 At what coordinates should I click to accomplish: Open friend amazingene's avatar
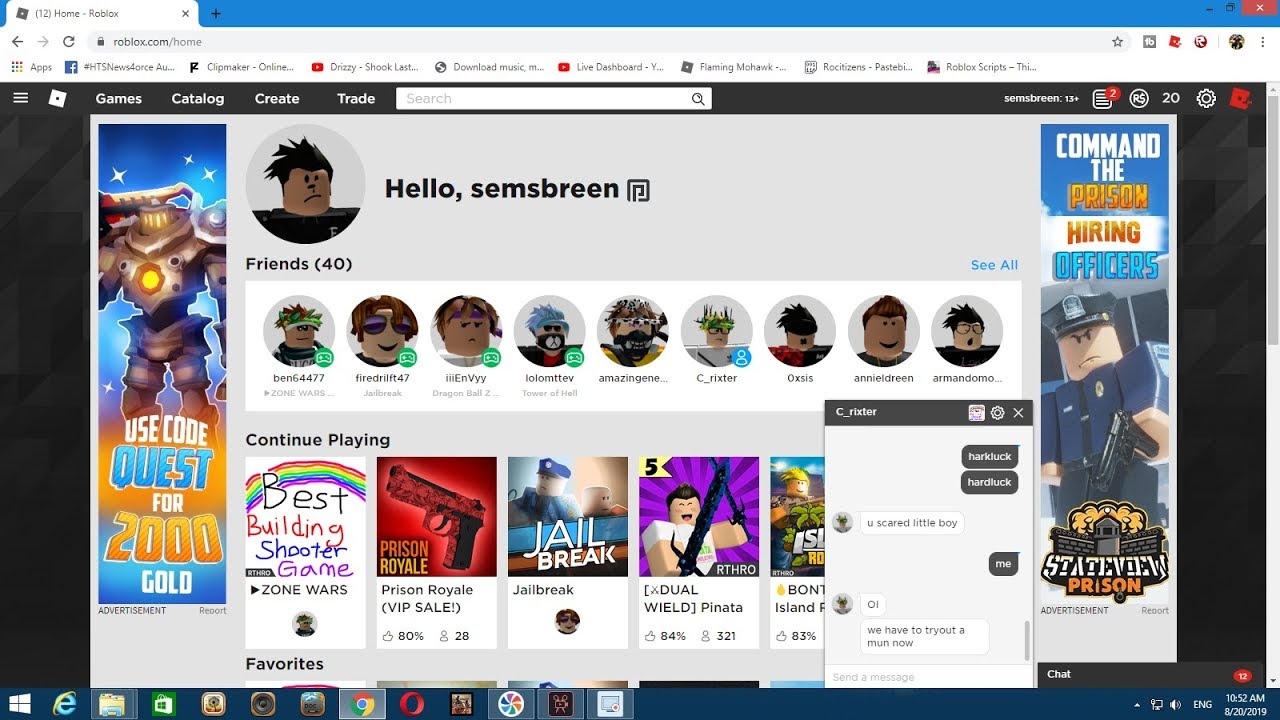point(633,331)
